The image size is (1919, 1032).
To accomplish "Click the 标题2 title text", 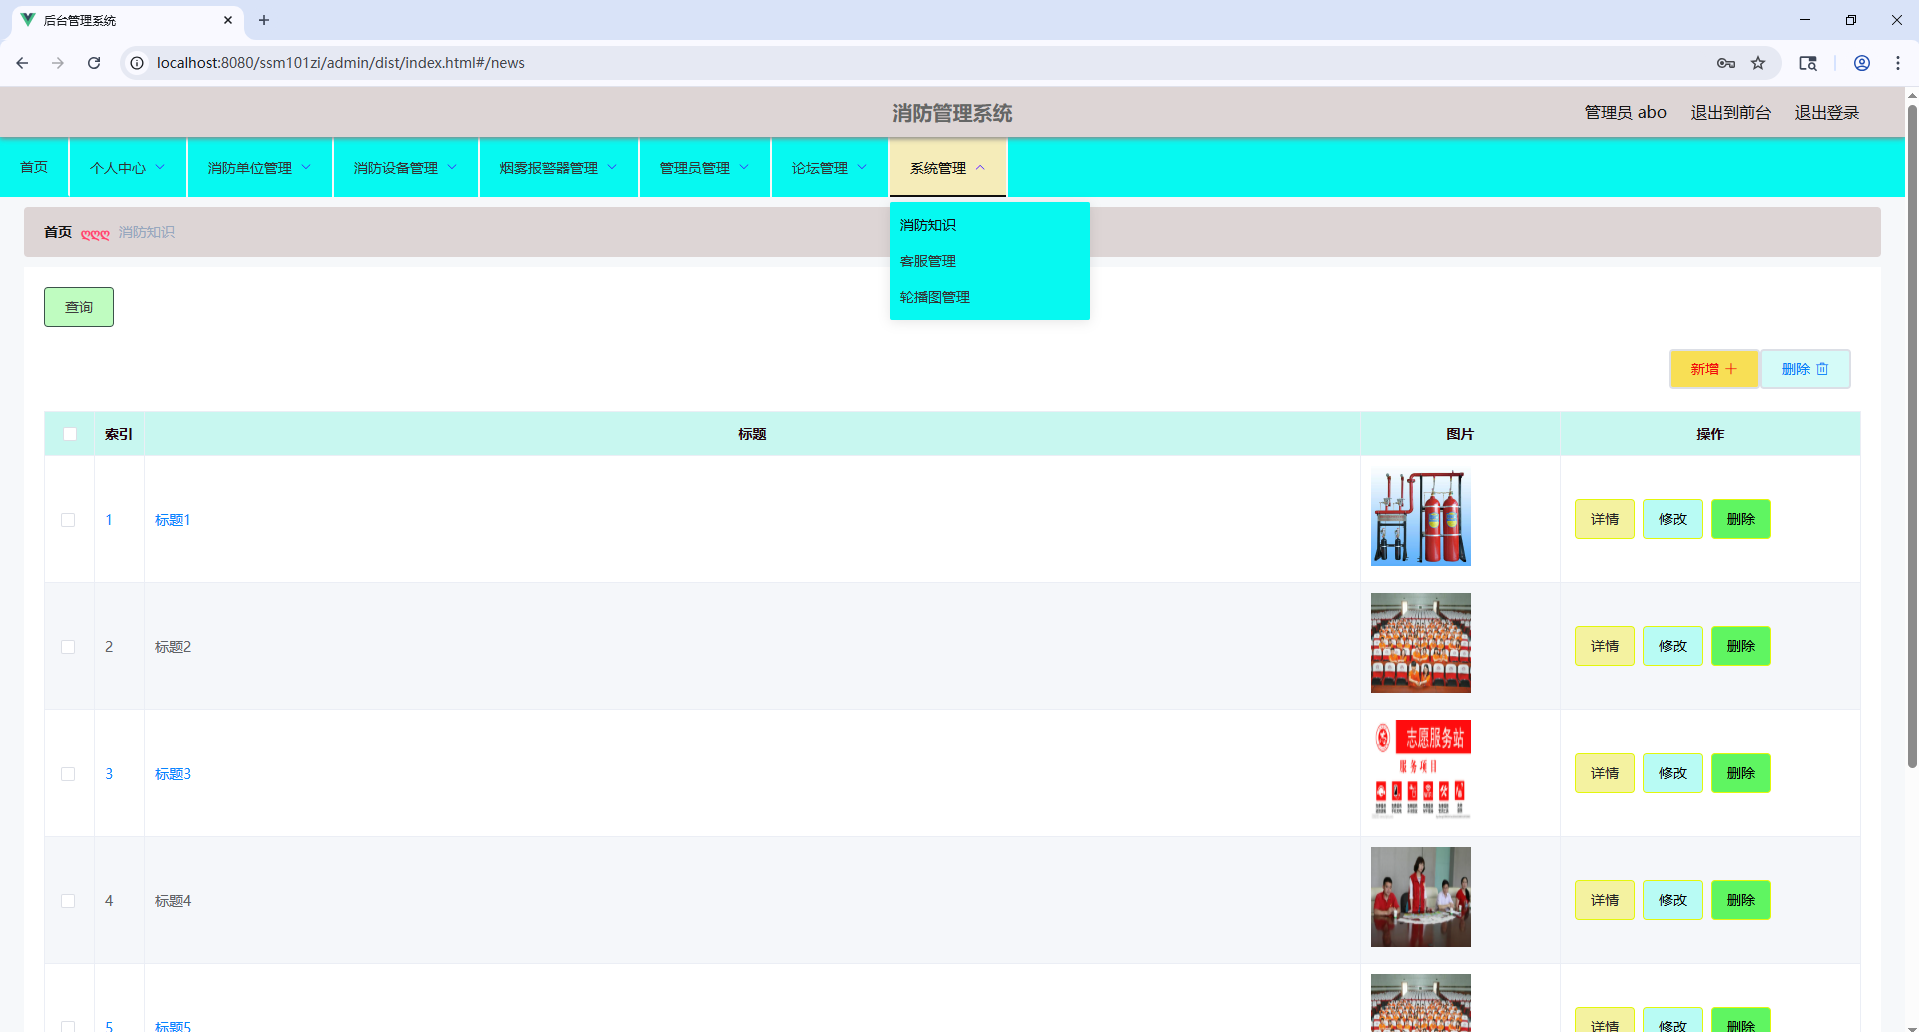I will point(172,647).
